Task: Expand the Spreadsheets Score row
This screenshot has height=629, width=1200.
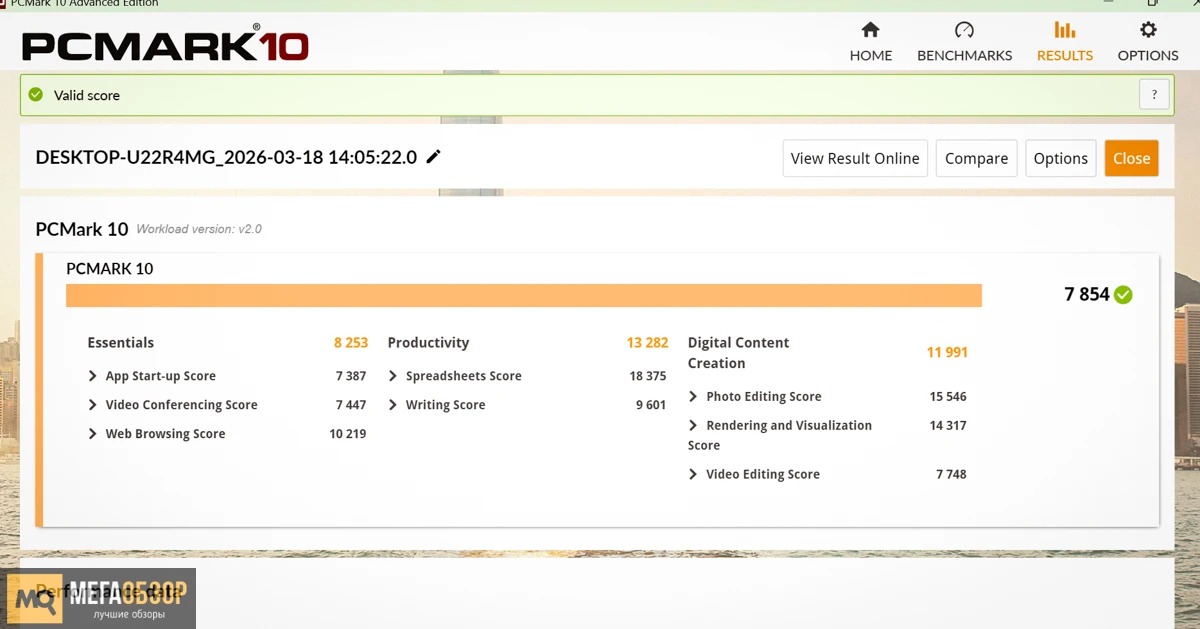Action: click(393, 376)
